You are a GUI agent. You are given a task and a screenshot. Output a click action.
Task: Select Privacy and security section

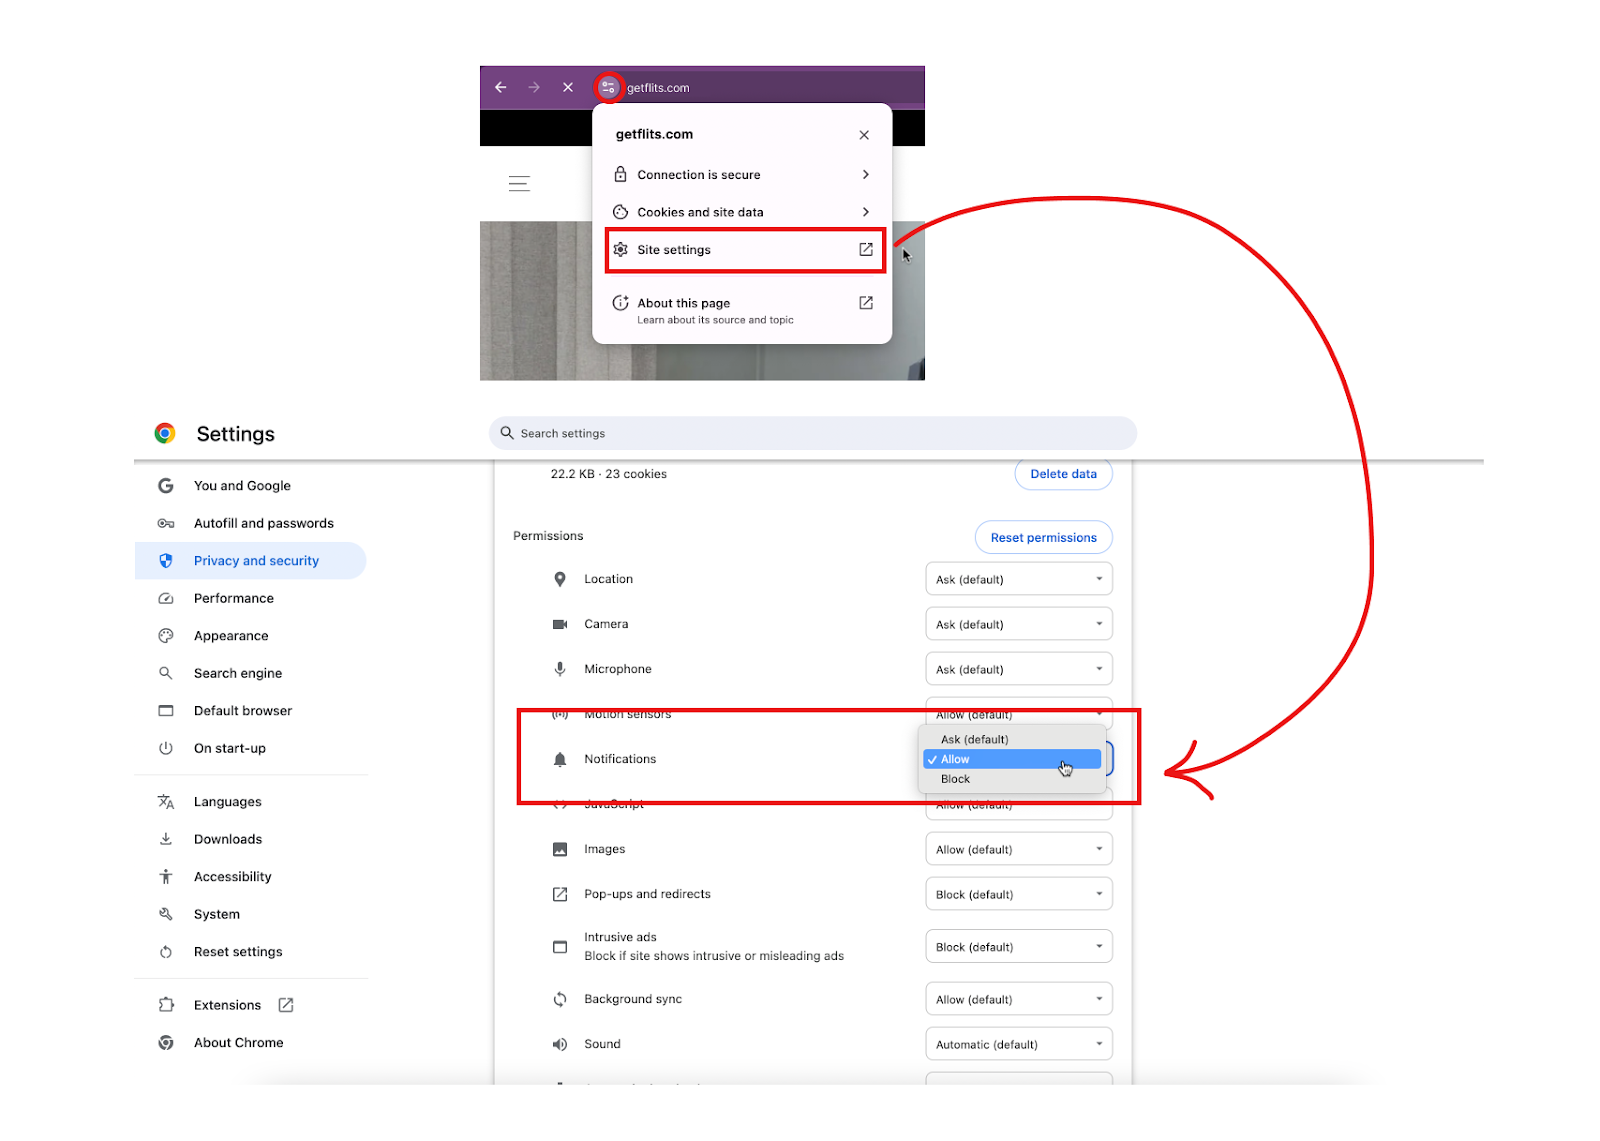(x=250, y=561)
